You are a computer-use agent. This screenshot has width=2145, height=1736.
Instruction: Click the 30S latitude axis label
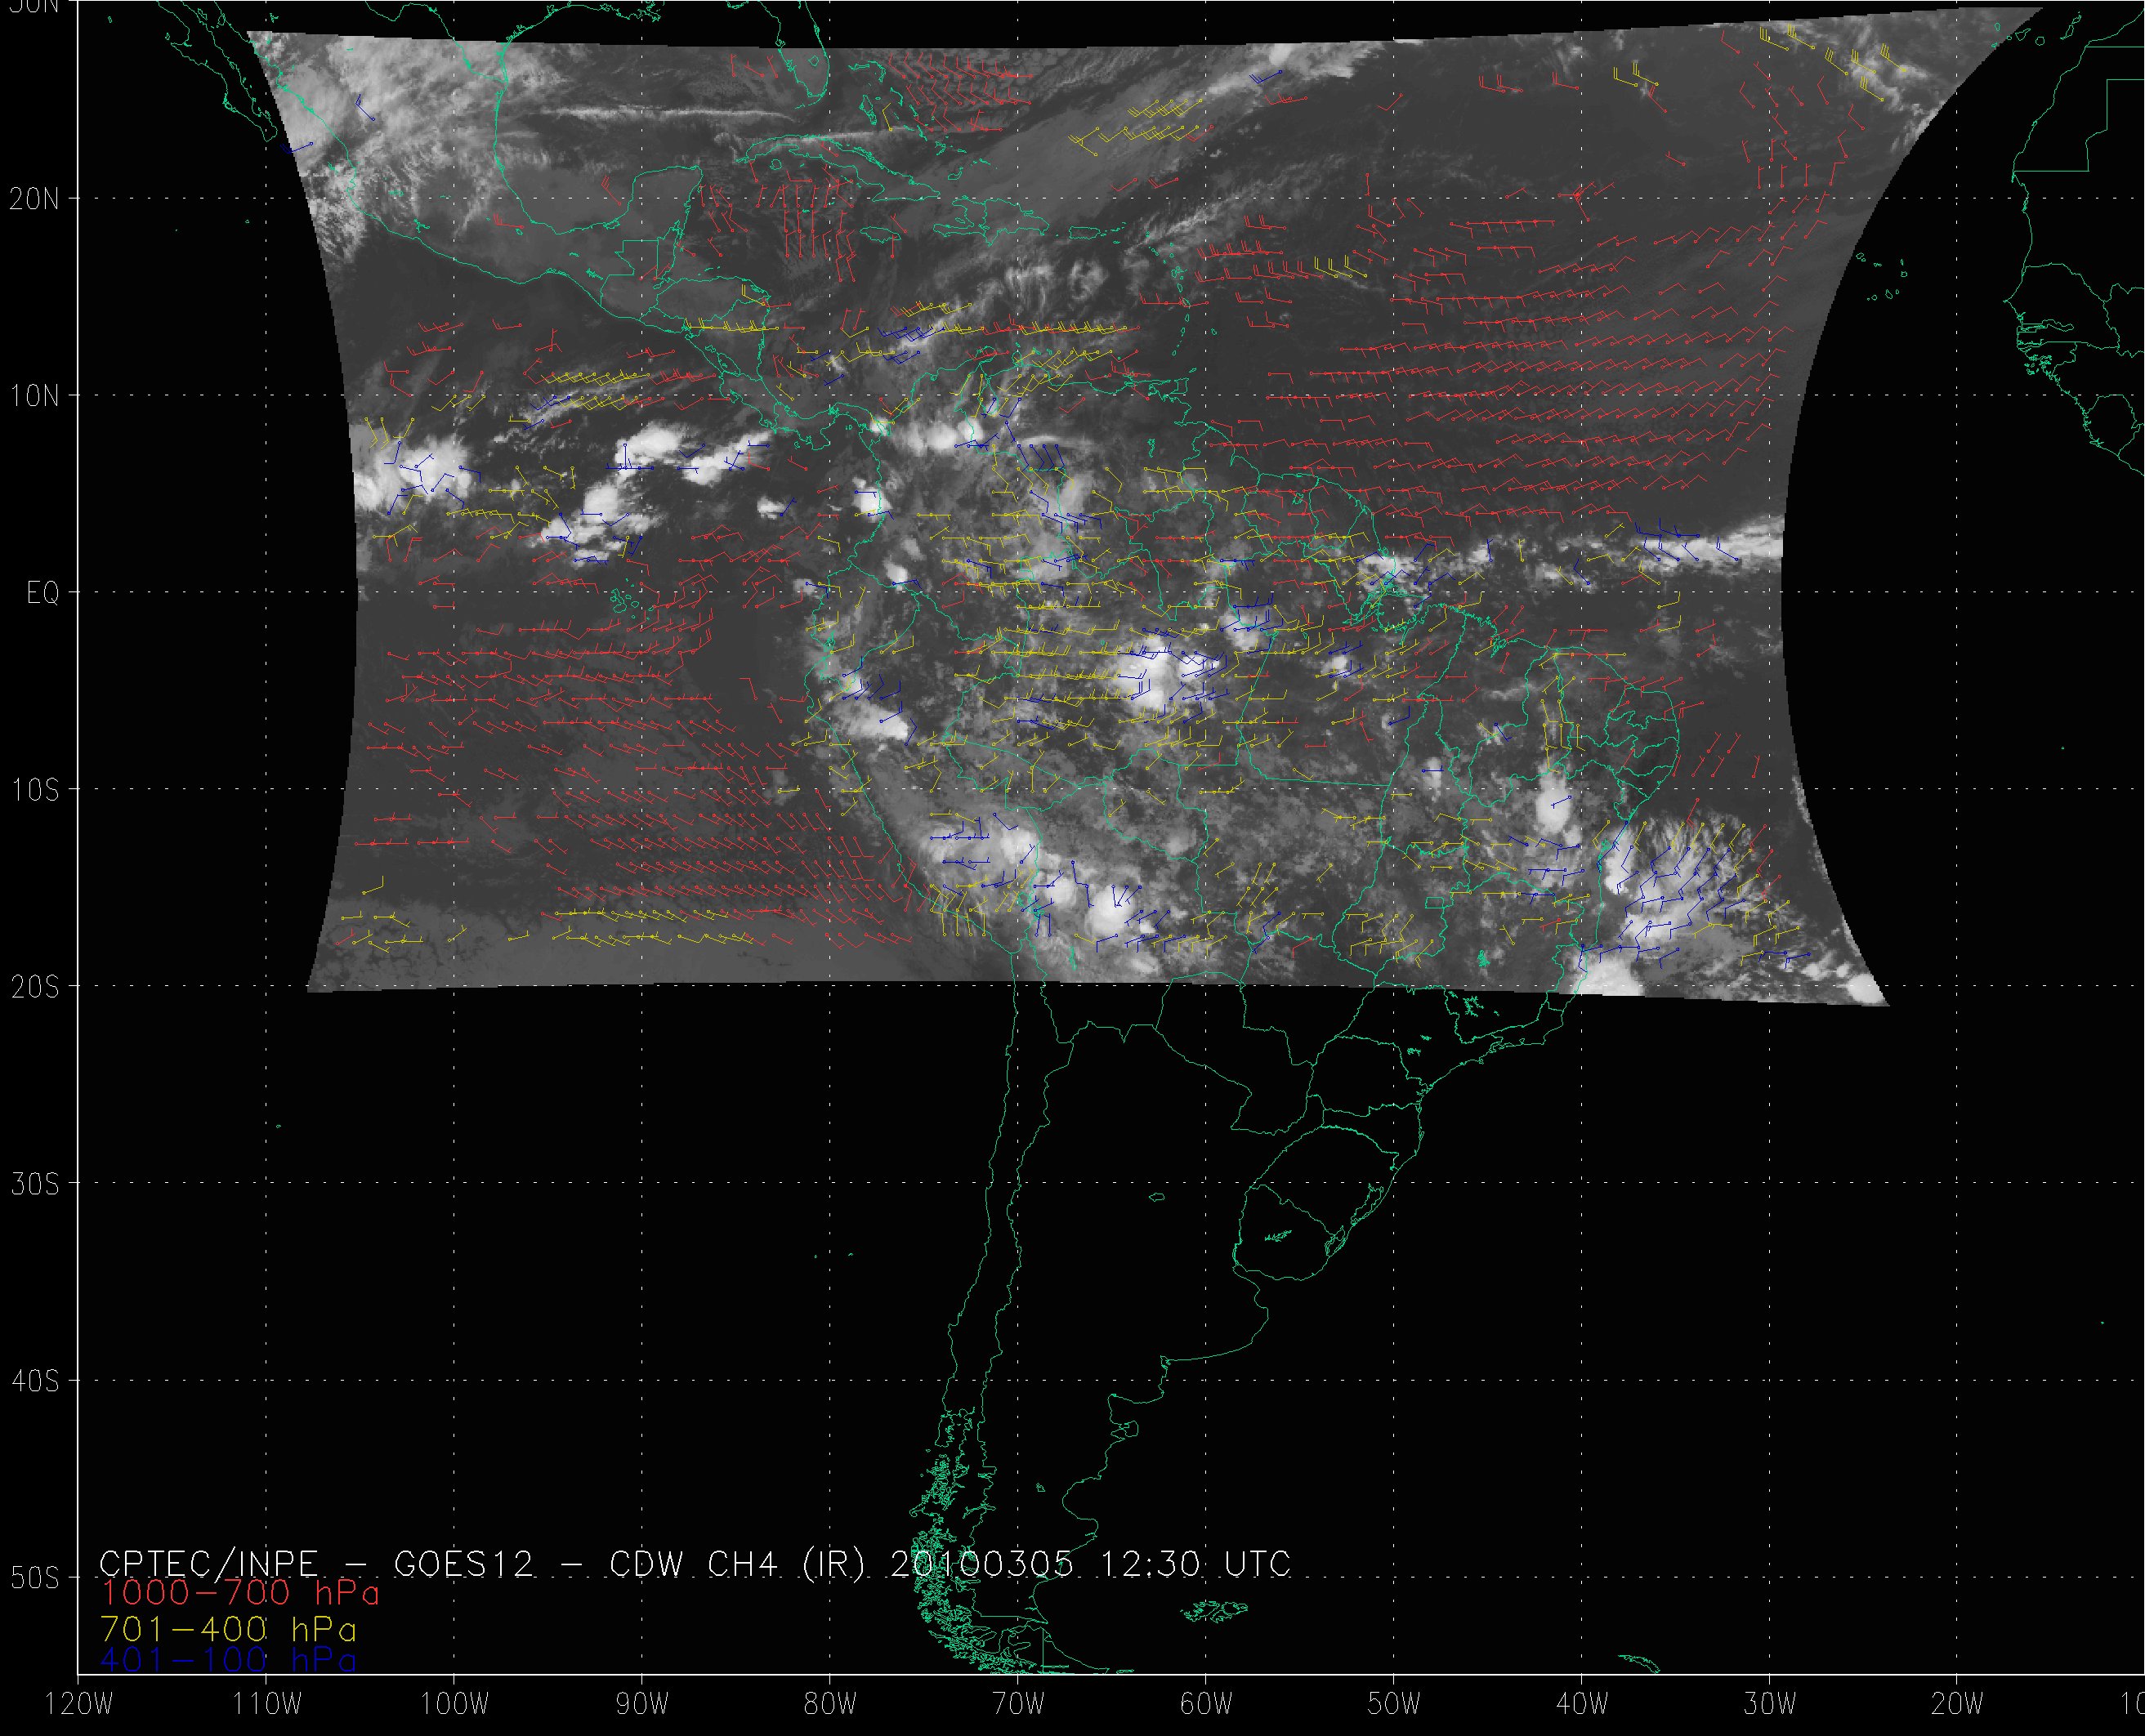34,1184
